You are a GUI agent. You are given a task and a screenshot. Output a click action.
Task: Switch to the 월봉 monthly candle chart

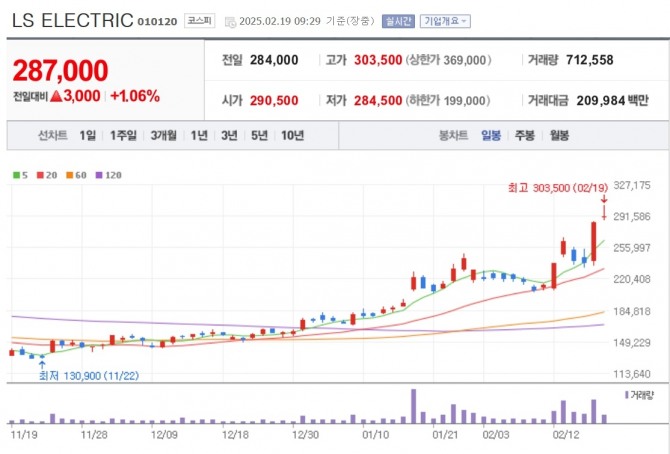coord(559,136)
